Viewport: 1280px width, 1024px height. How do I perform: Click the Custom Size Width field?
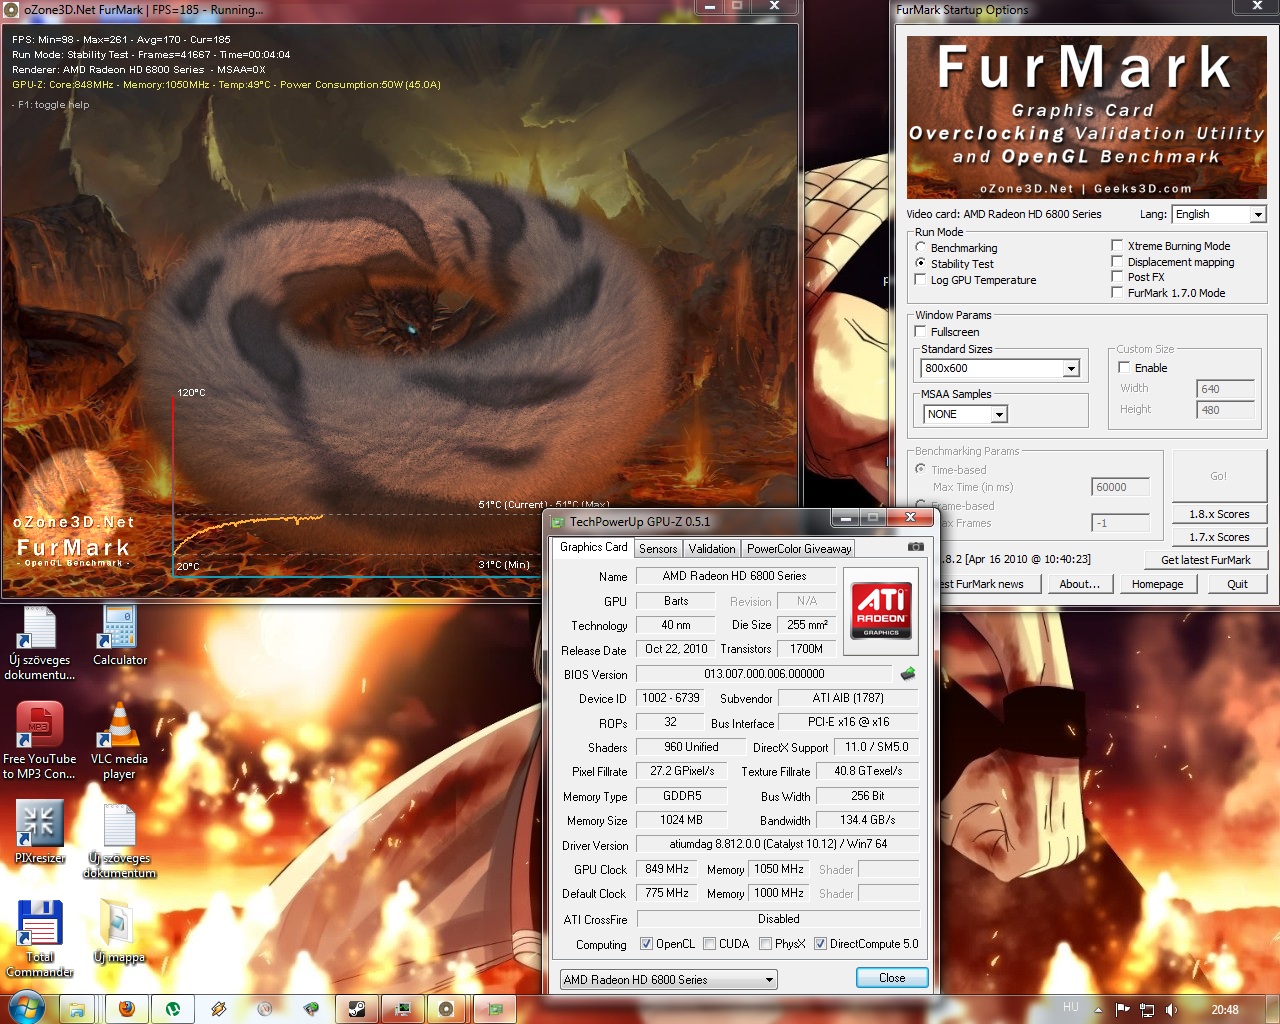[x=1225, y=389]
